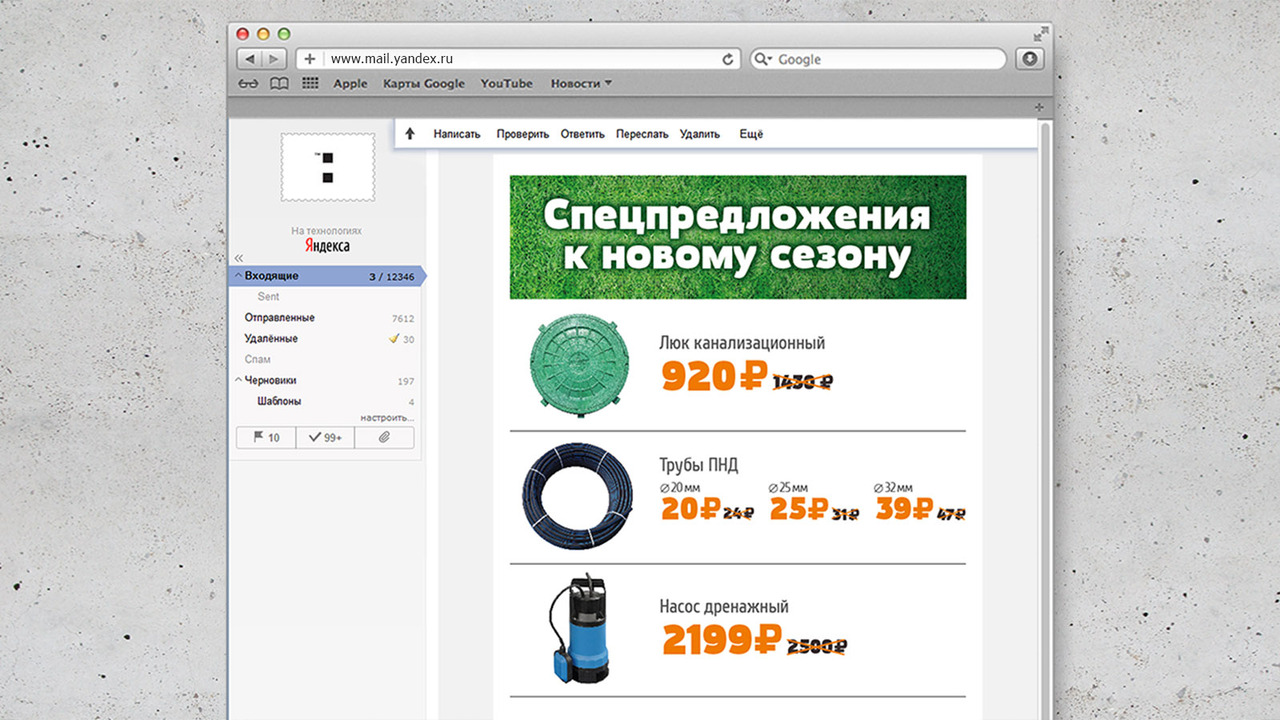Filter unread messages with checkmark 99+ button
This screenshot has width=1280, height=720.
tap(325, 438)
